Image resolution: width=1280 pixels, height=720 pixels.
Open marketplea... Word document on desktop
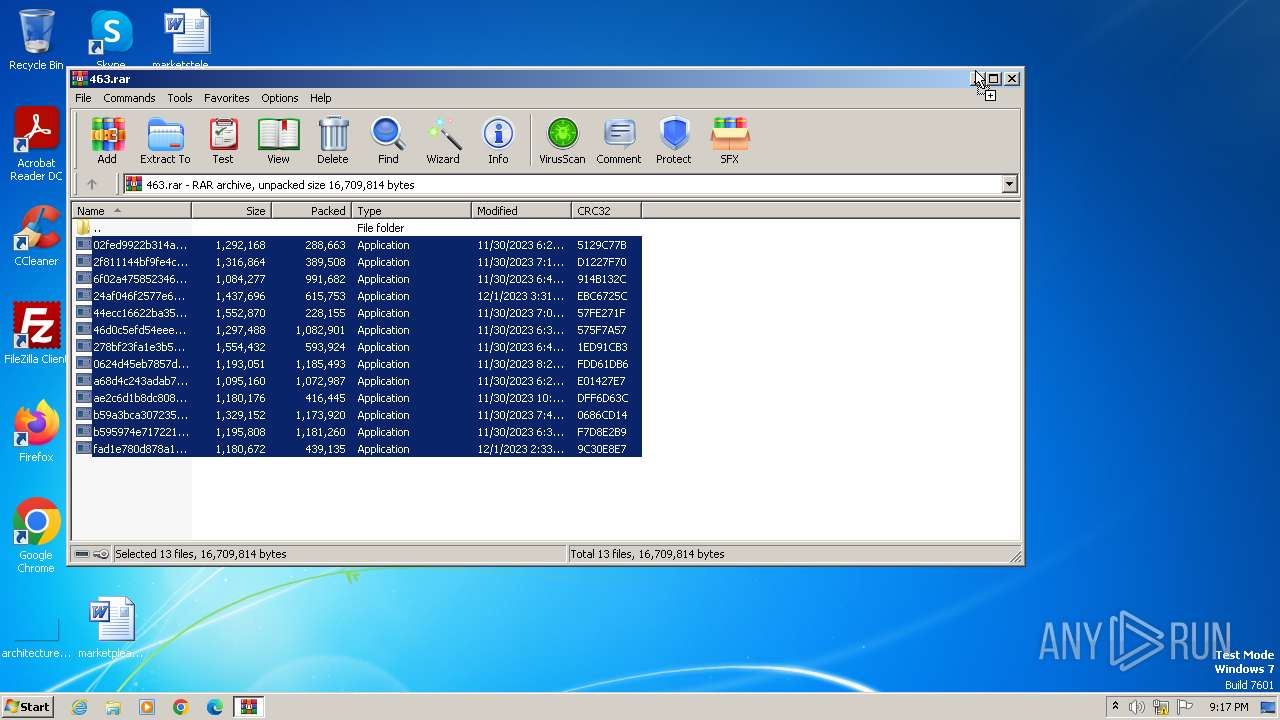click(110, 628)
